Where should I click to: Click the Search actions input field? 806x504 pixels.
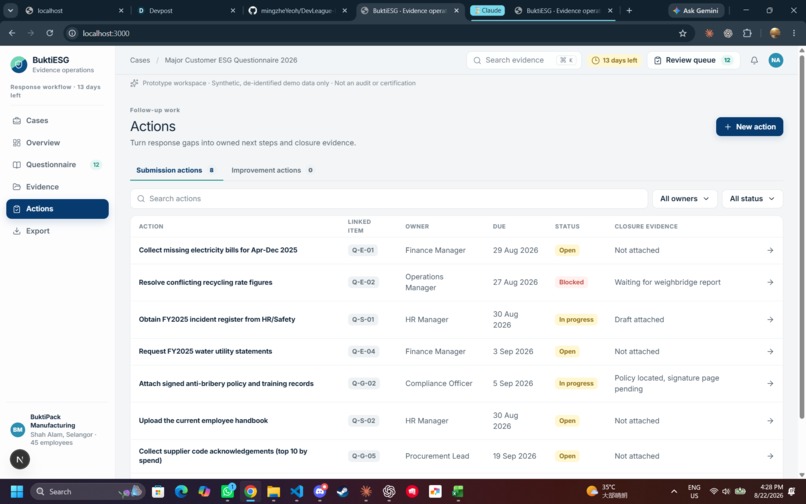(x=389, y=199)
